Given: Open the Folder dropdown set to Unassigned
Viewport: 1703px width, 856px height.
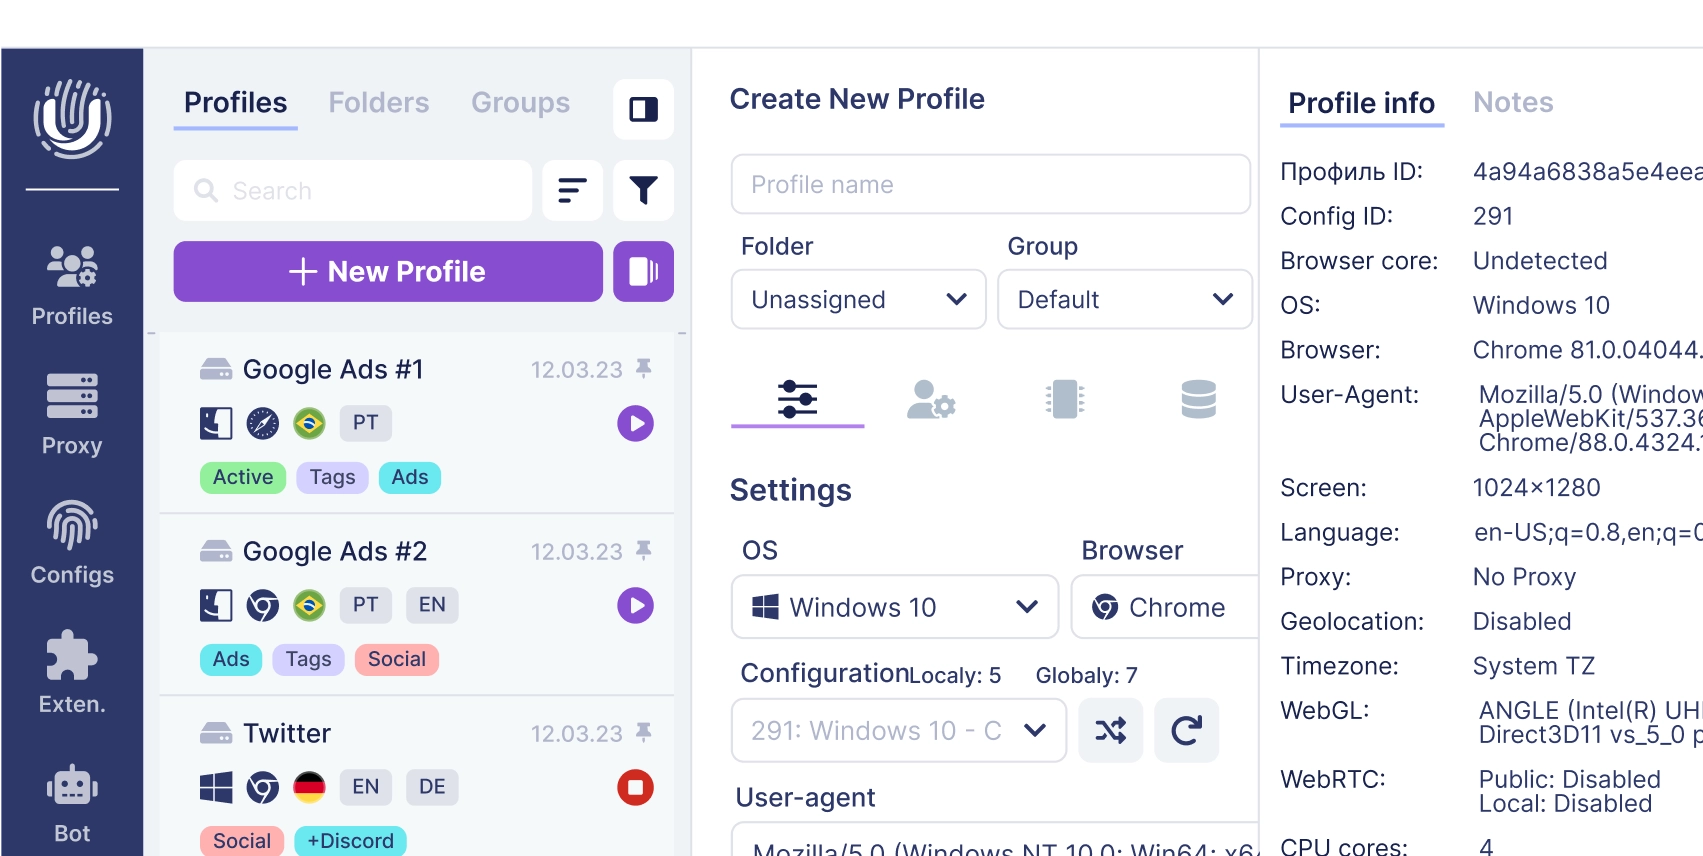Looking at the screenshot, I should click(858, 299).
